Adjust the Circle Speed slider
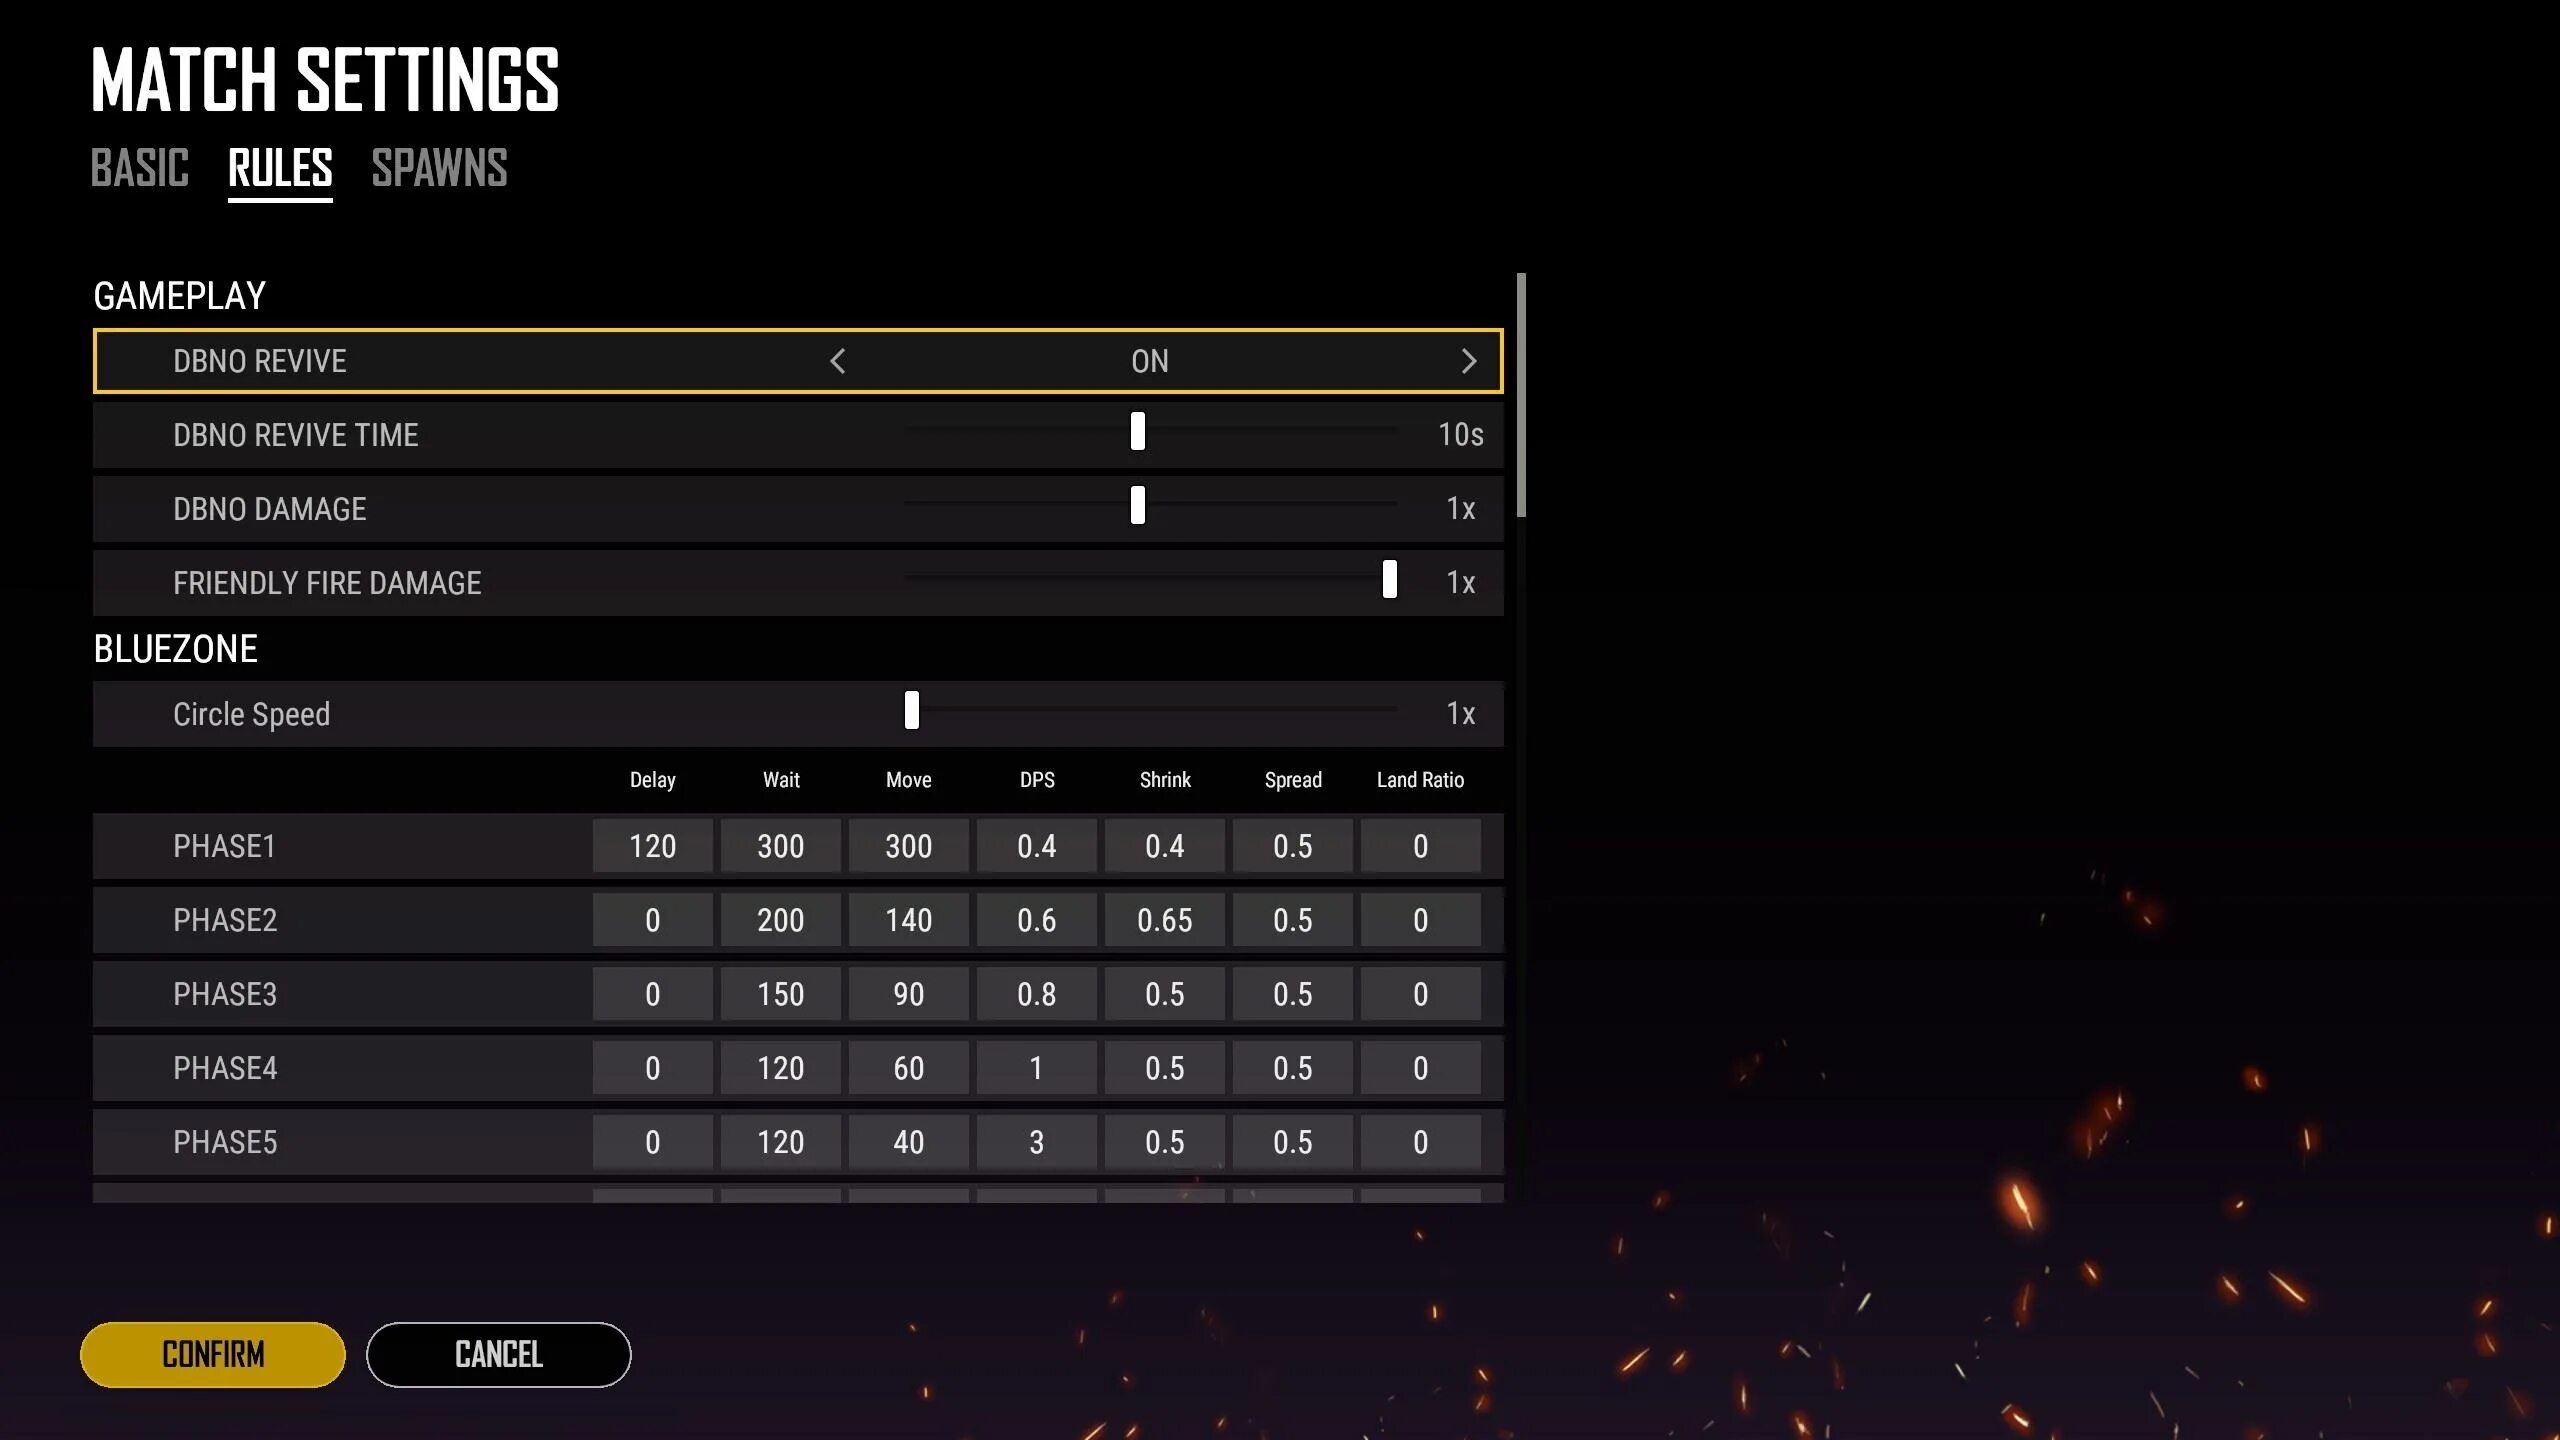 [911, 712]
